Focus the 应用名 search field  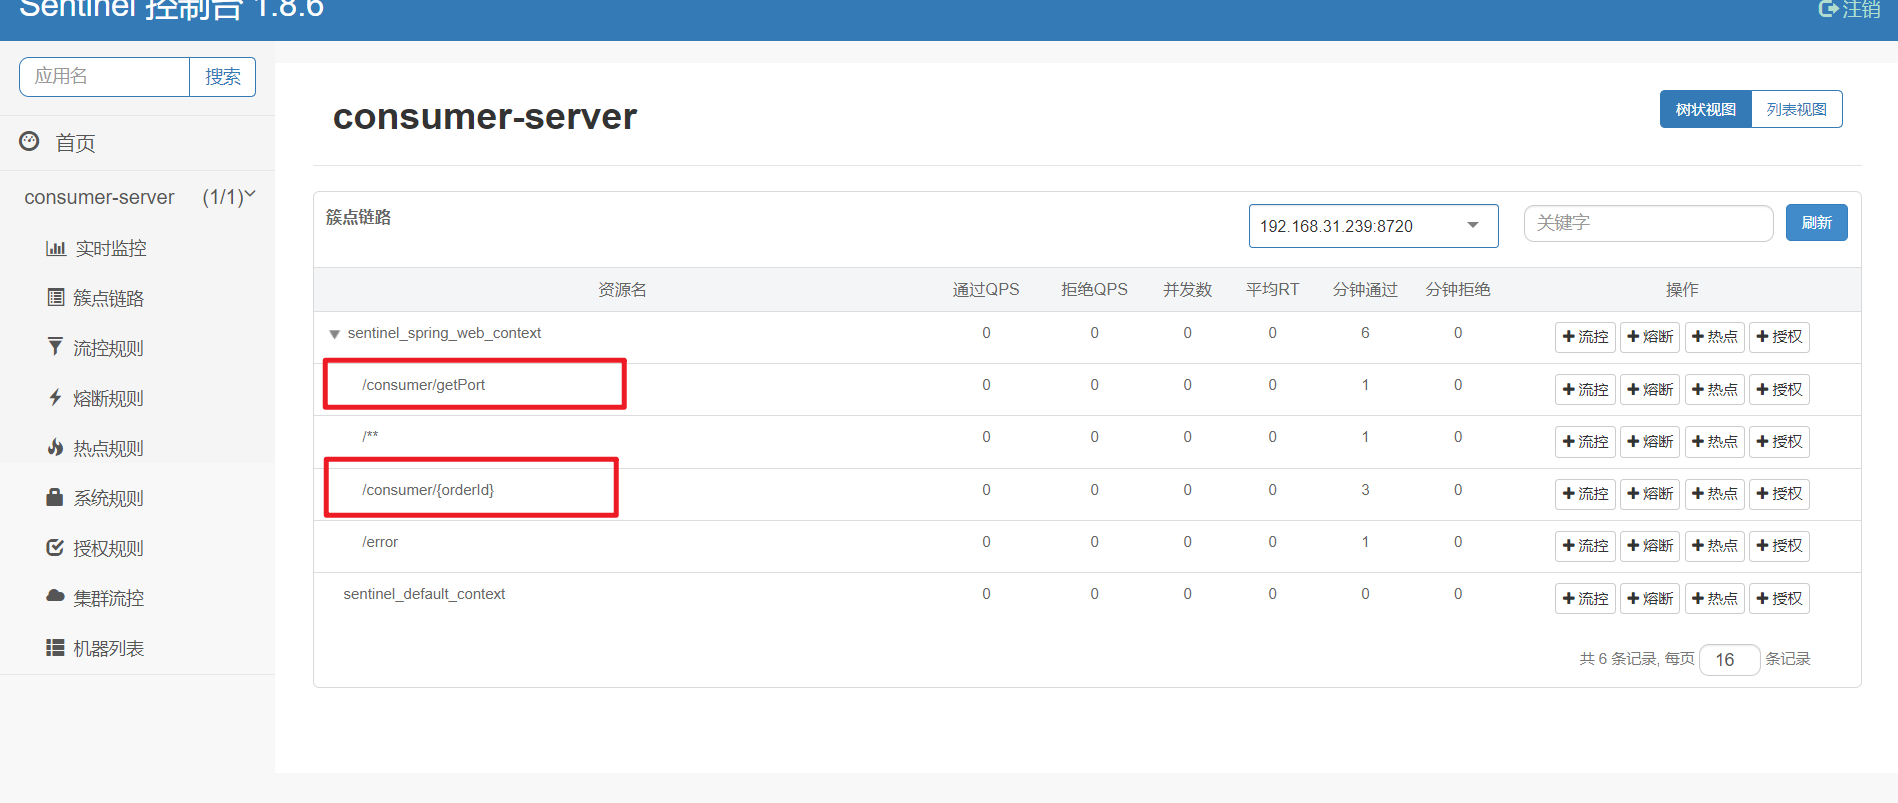105,77
